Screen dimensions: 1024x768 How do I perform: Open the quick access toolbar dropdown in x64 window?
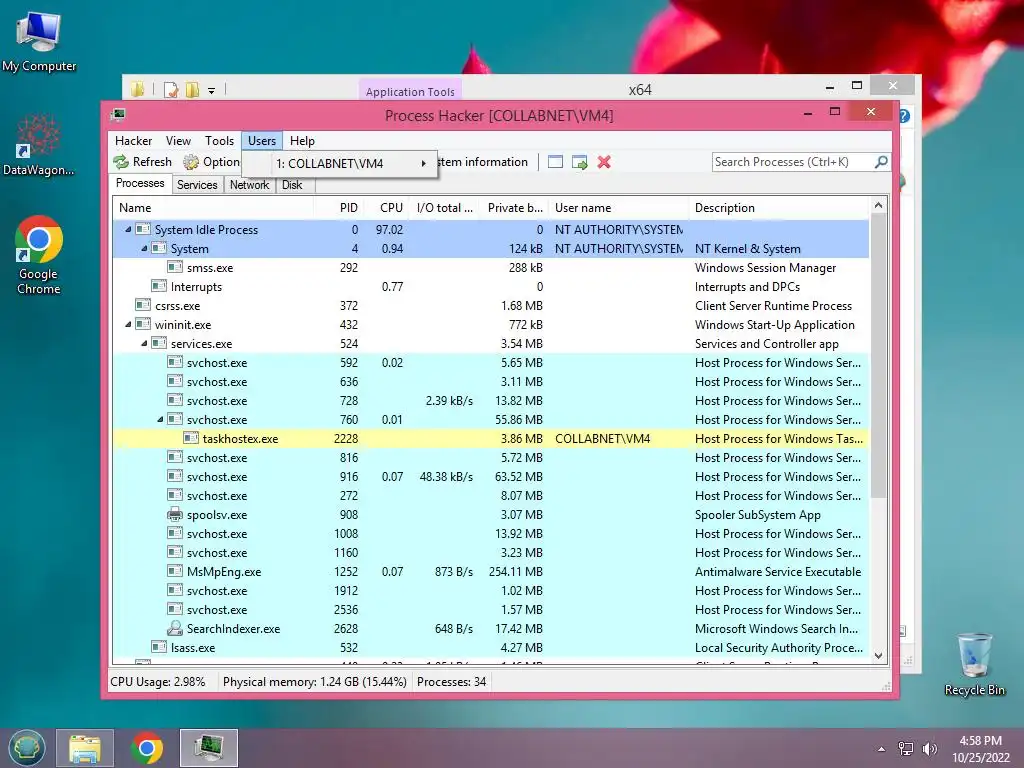pos(212,91)
